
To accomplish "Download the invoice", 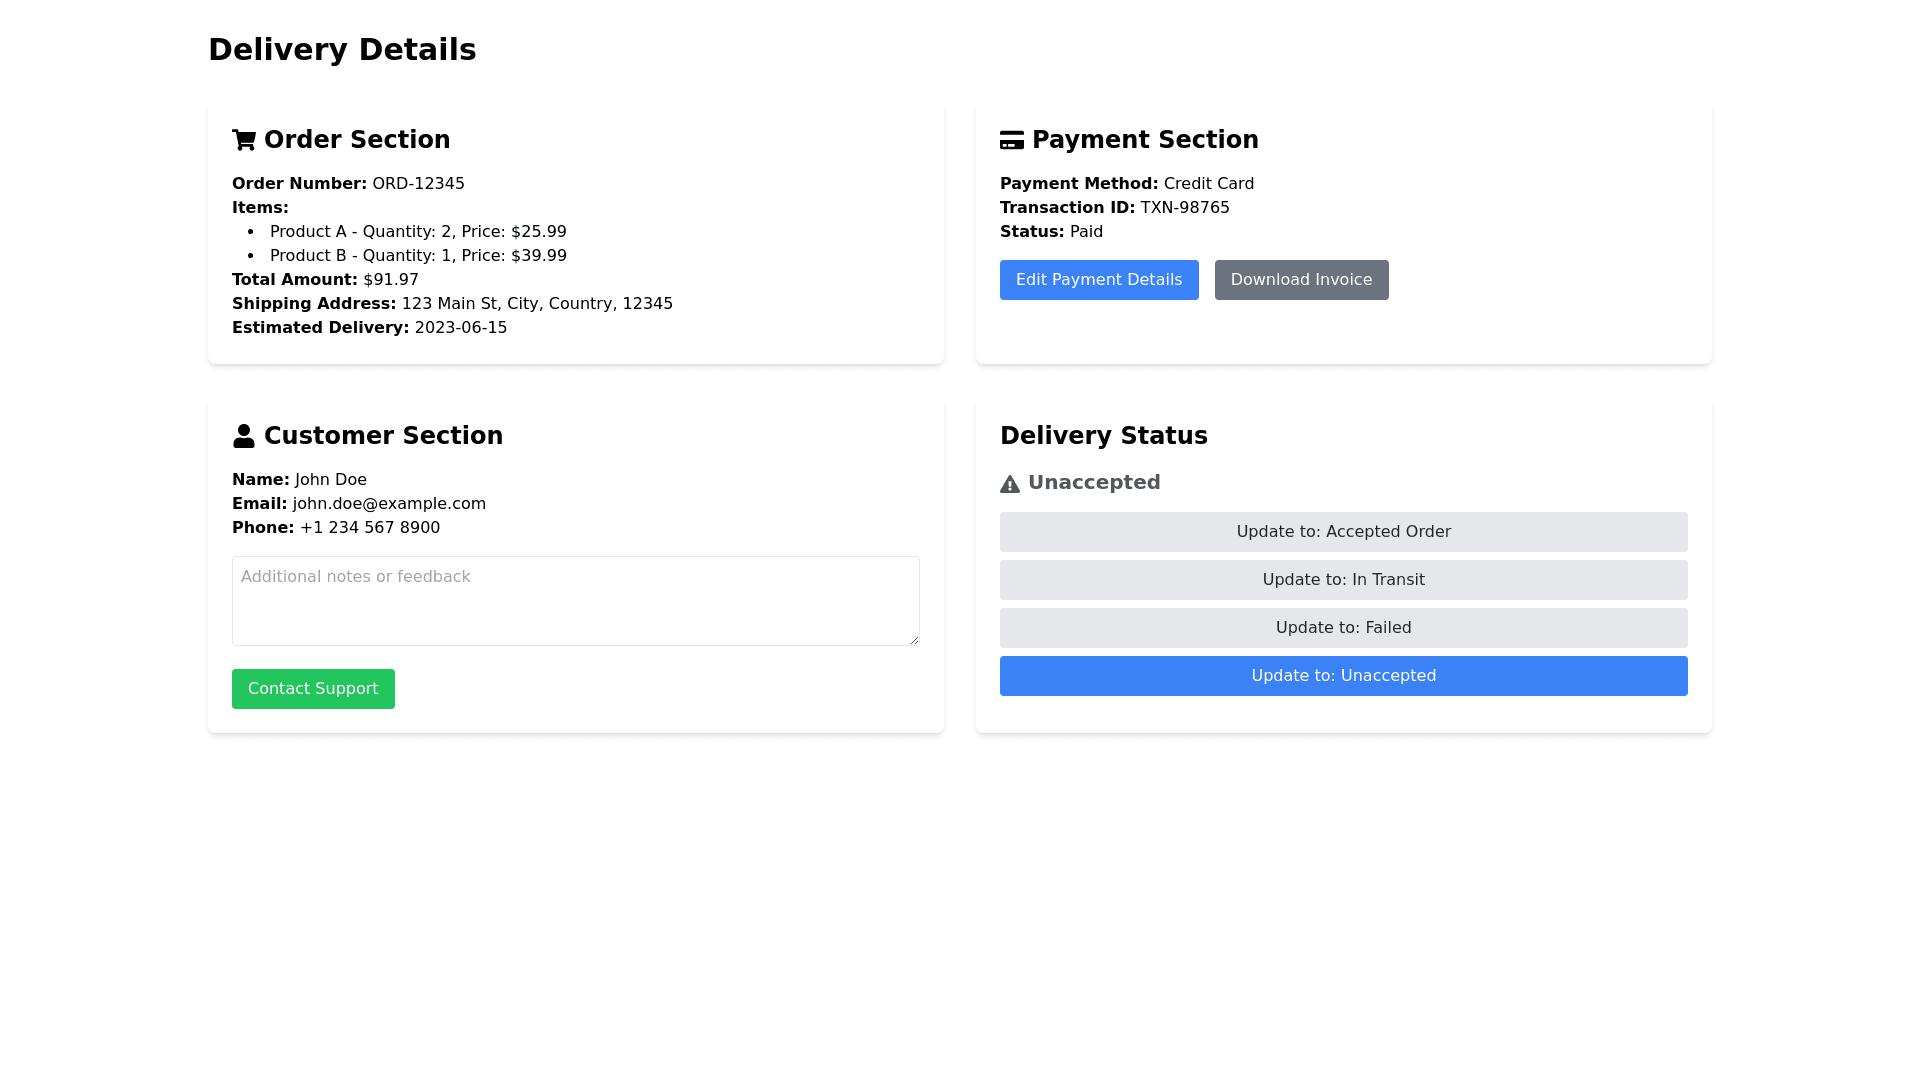I will (1301, 280).
